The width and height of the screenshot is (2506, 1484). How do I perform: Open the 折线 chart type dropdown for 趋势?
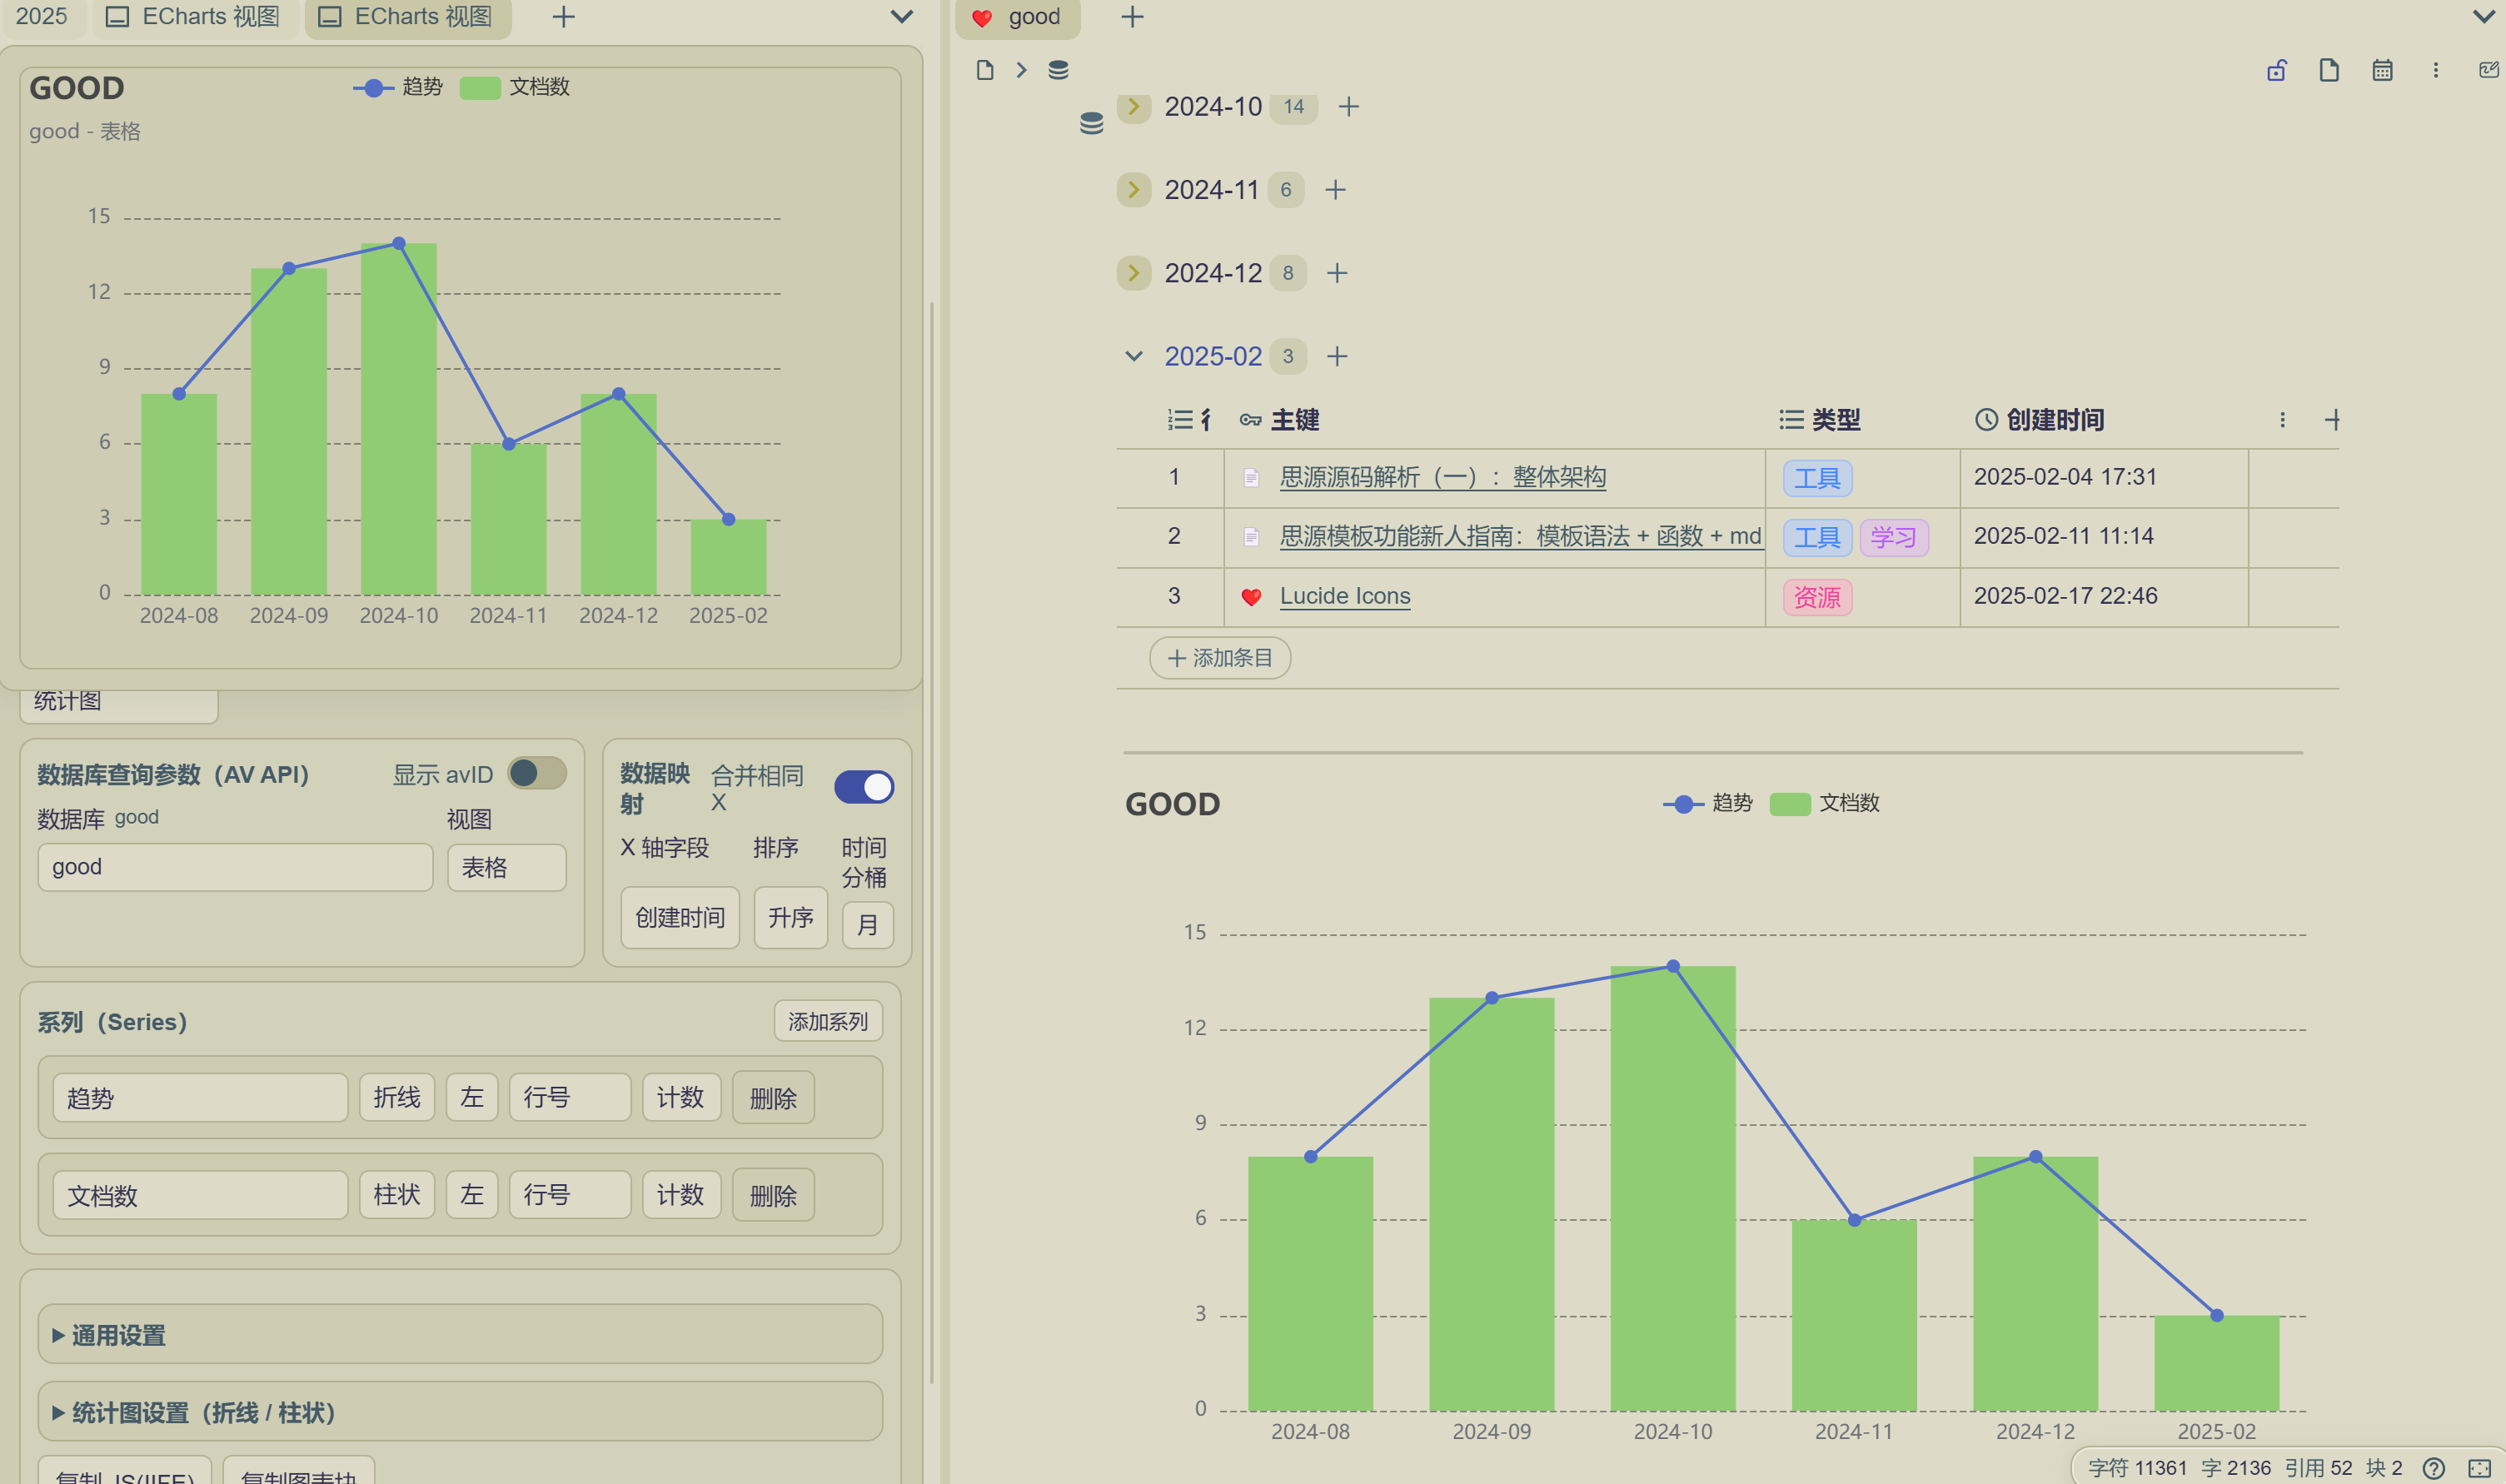coord(396,1098)
